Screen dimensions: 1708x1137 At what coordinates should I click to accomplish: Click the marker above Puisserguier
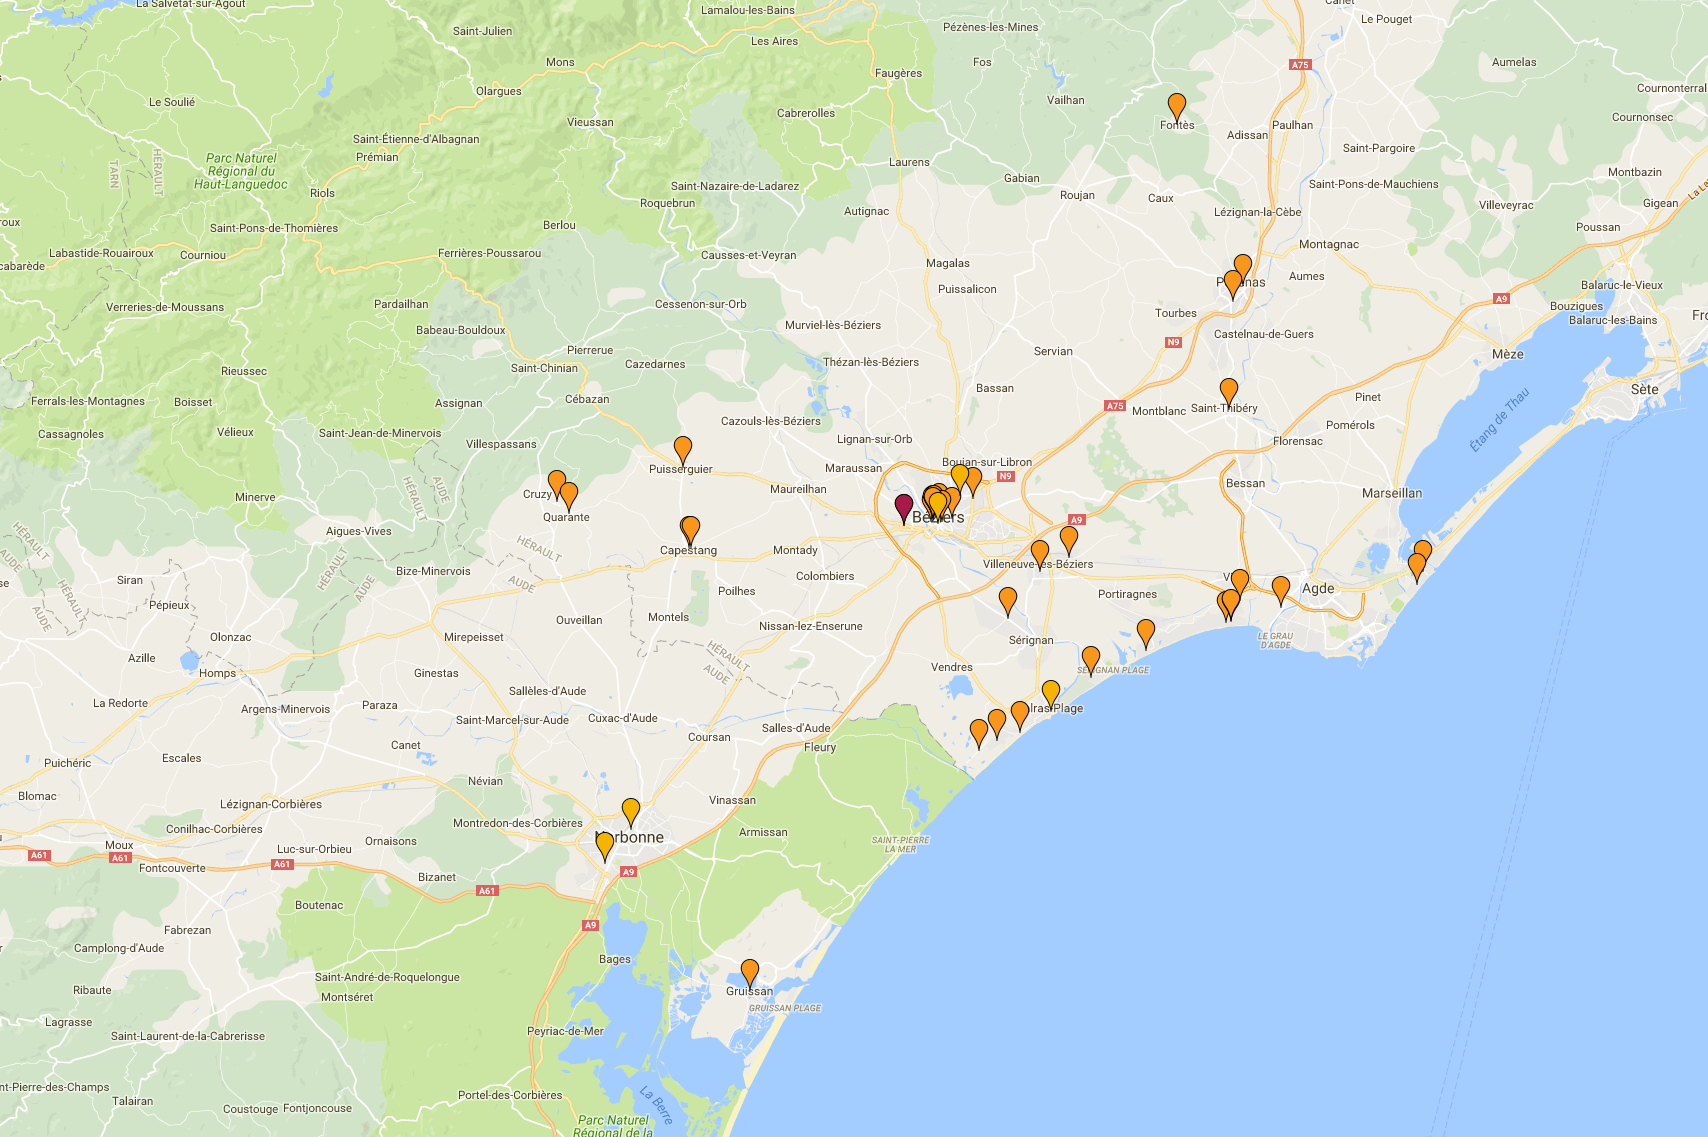point(682,450)
